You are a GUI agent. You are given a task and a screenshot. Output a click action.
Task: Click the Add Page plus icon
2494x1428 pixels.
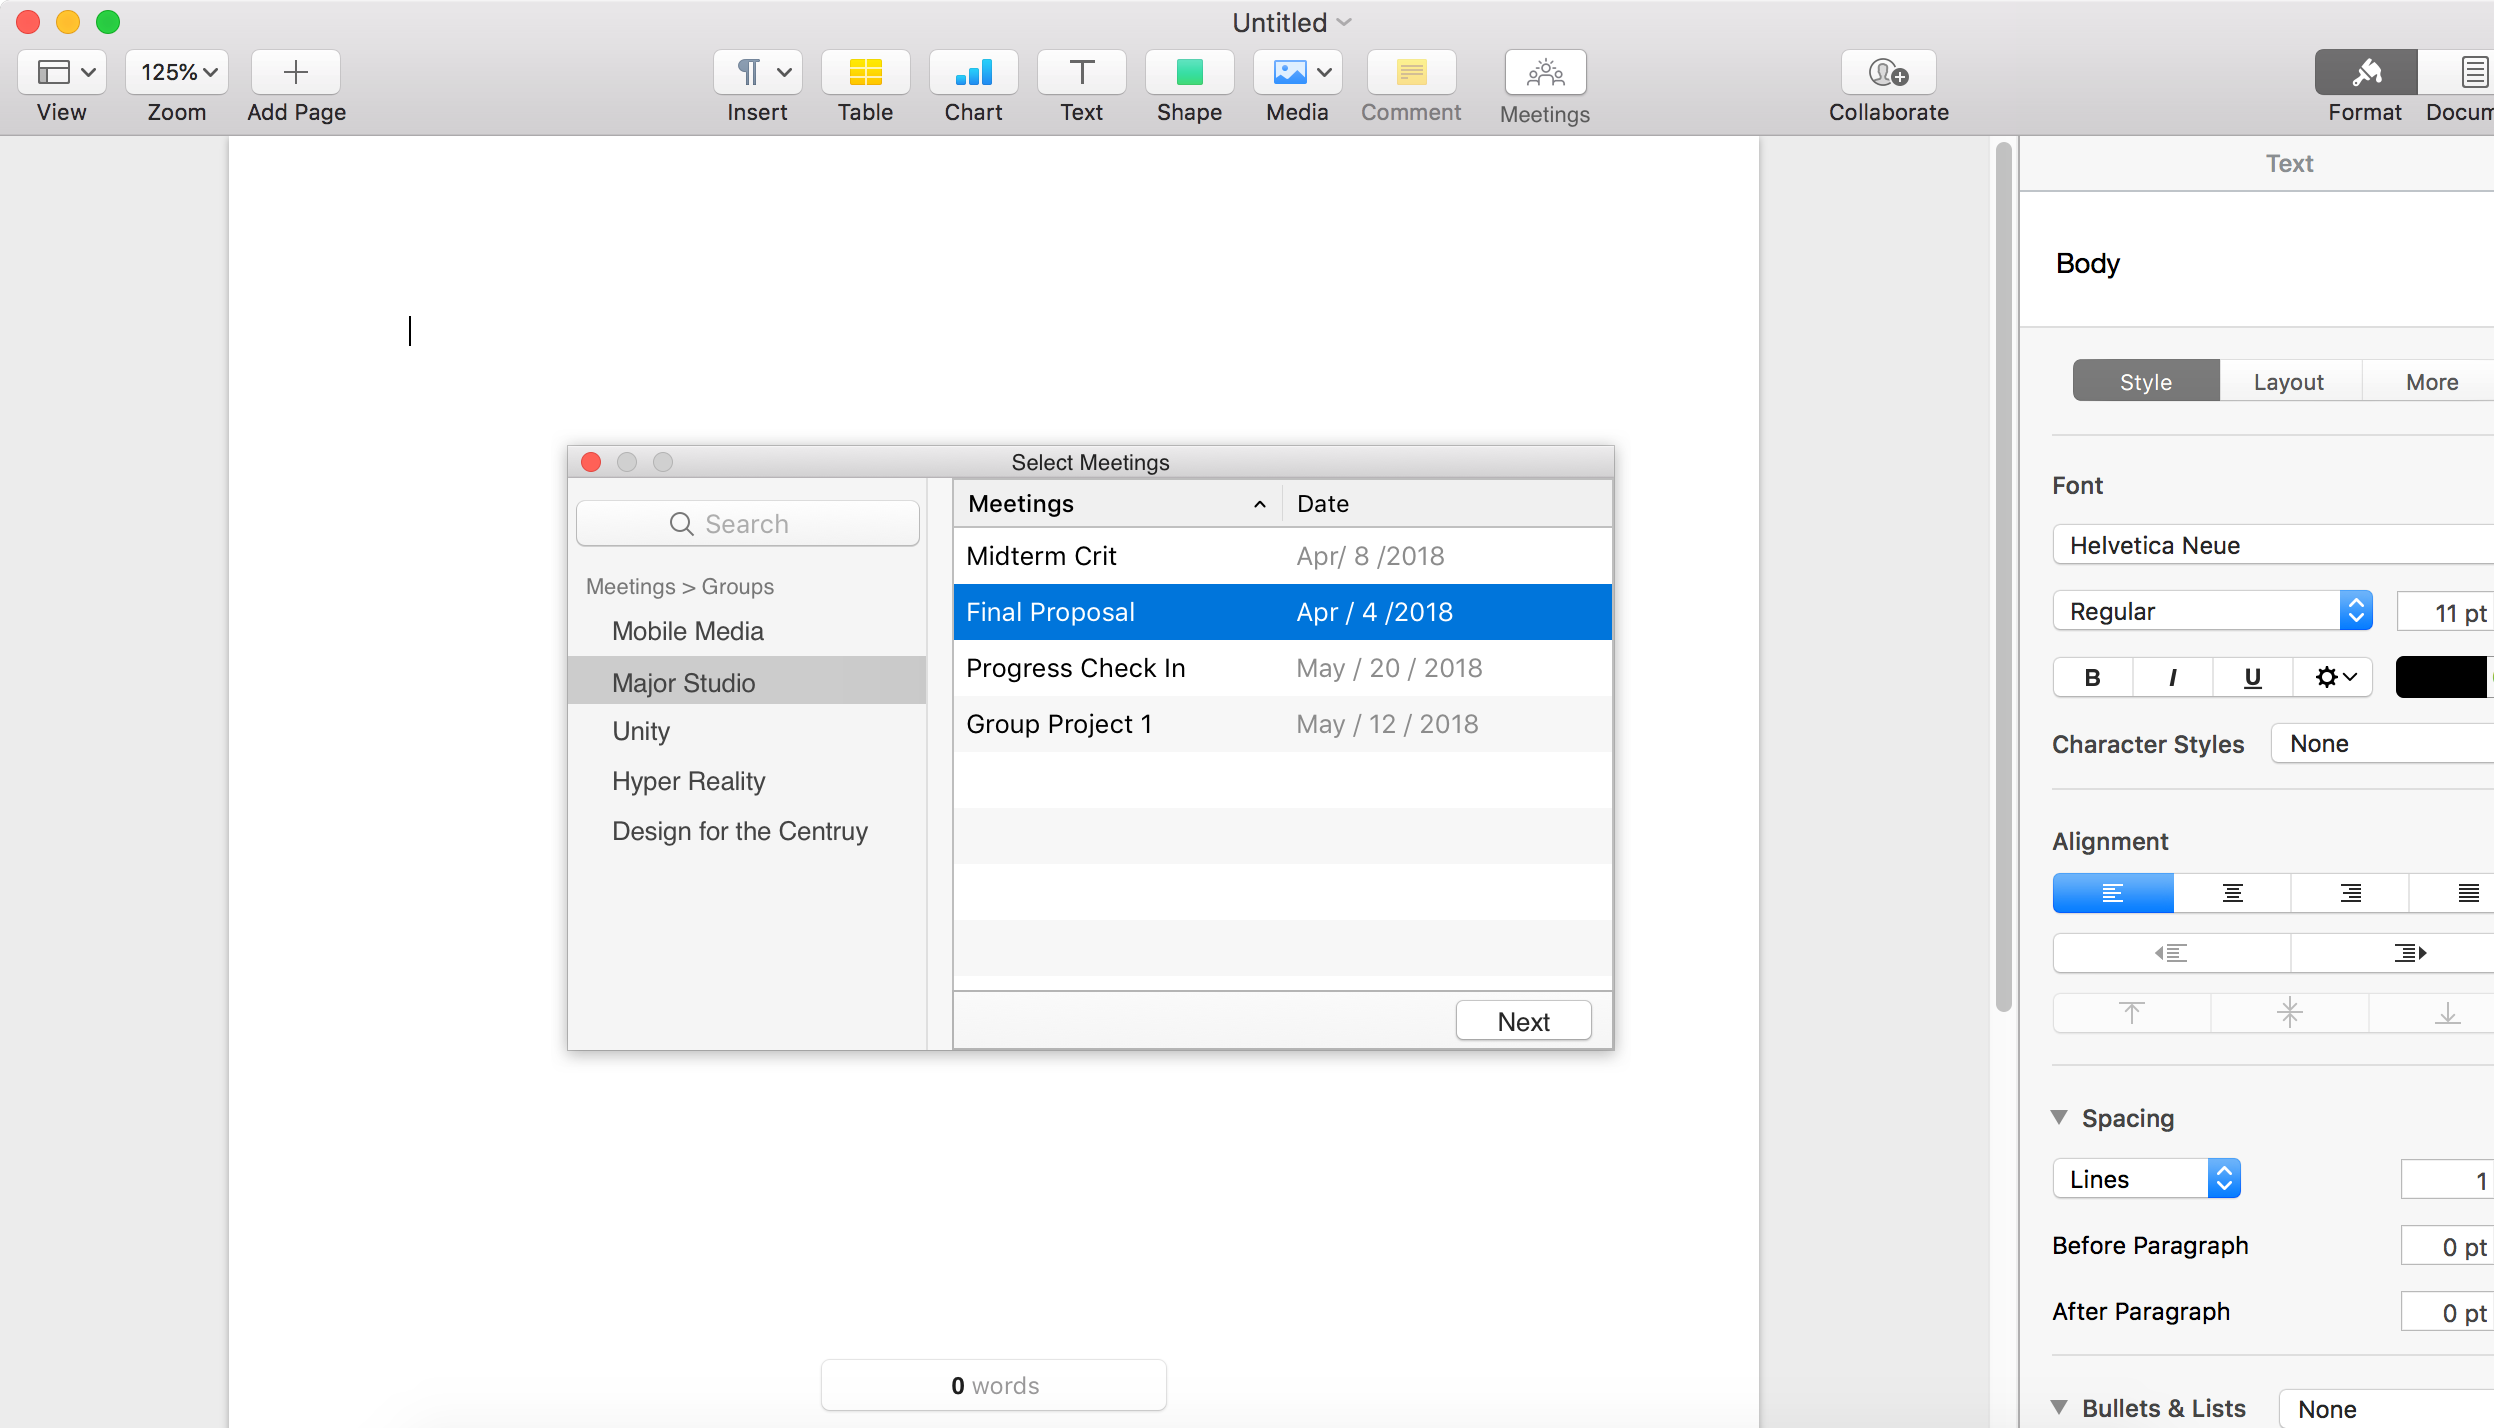[x=295, y=73]
